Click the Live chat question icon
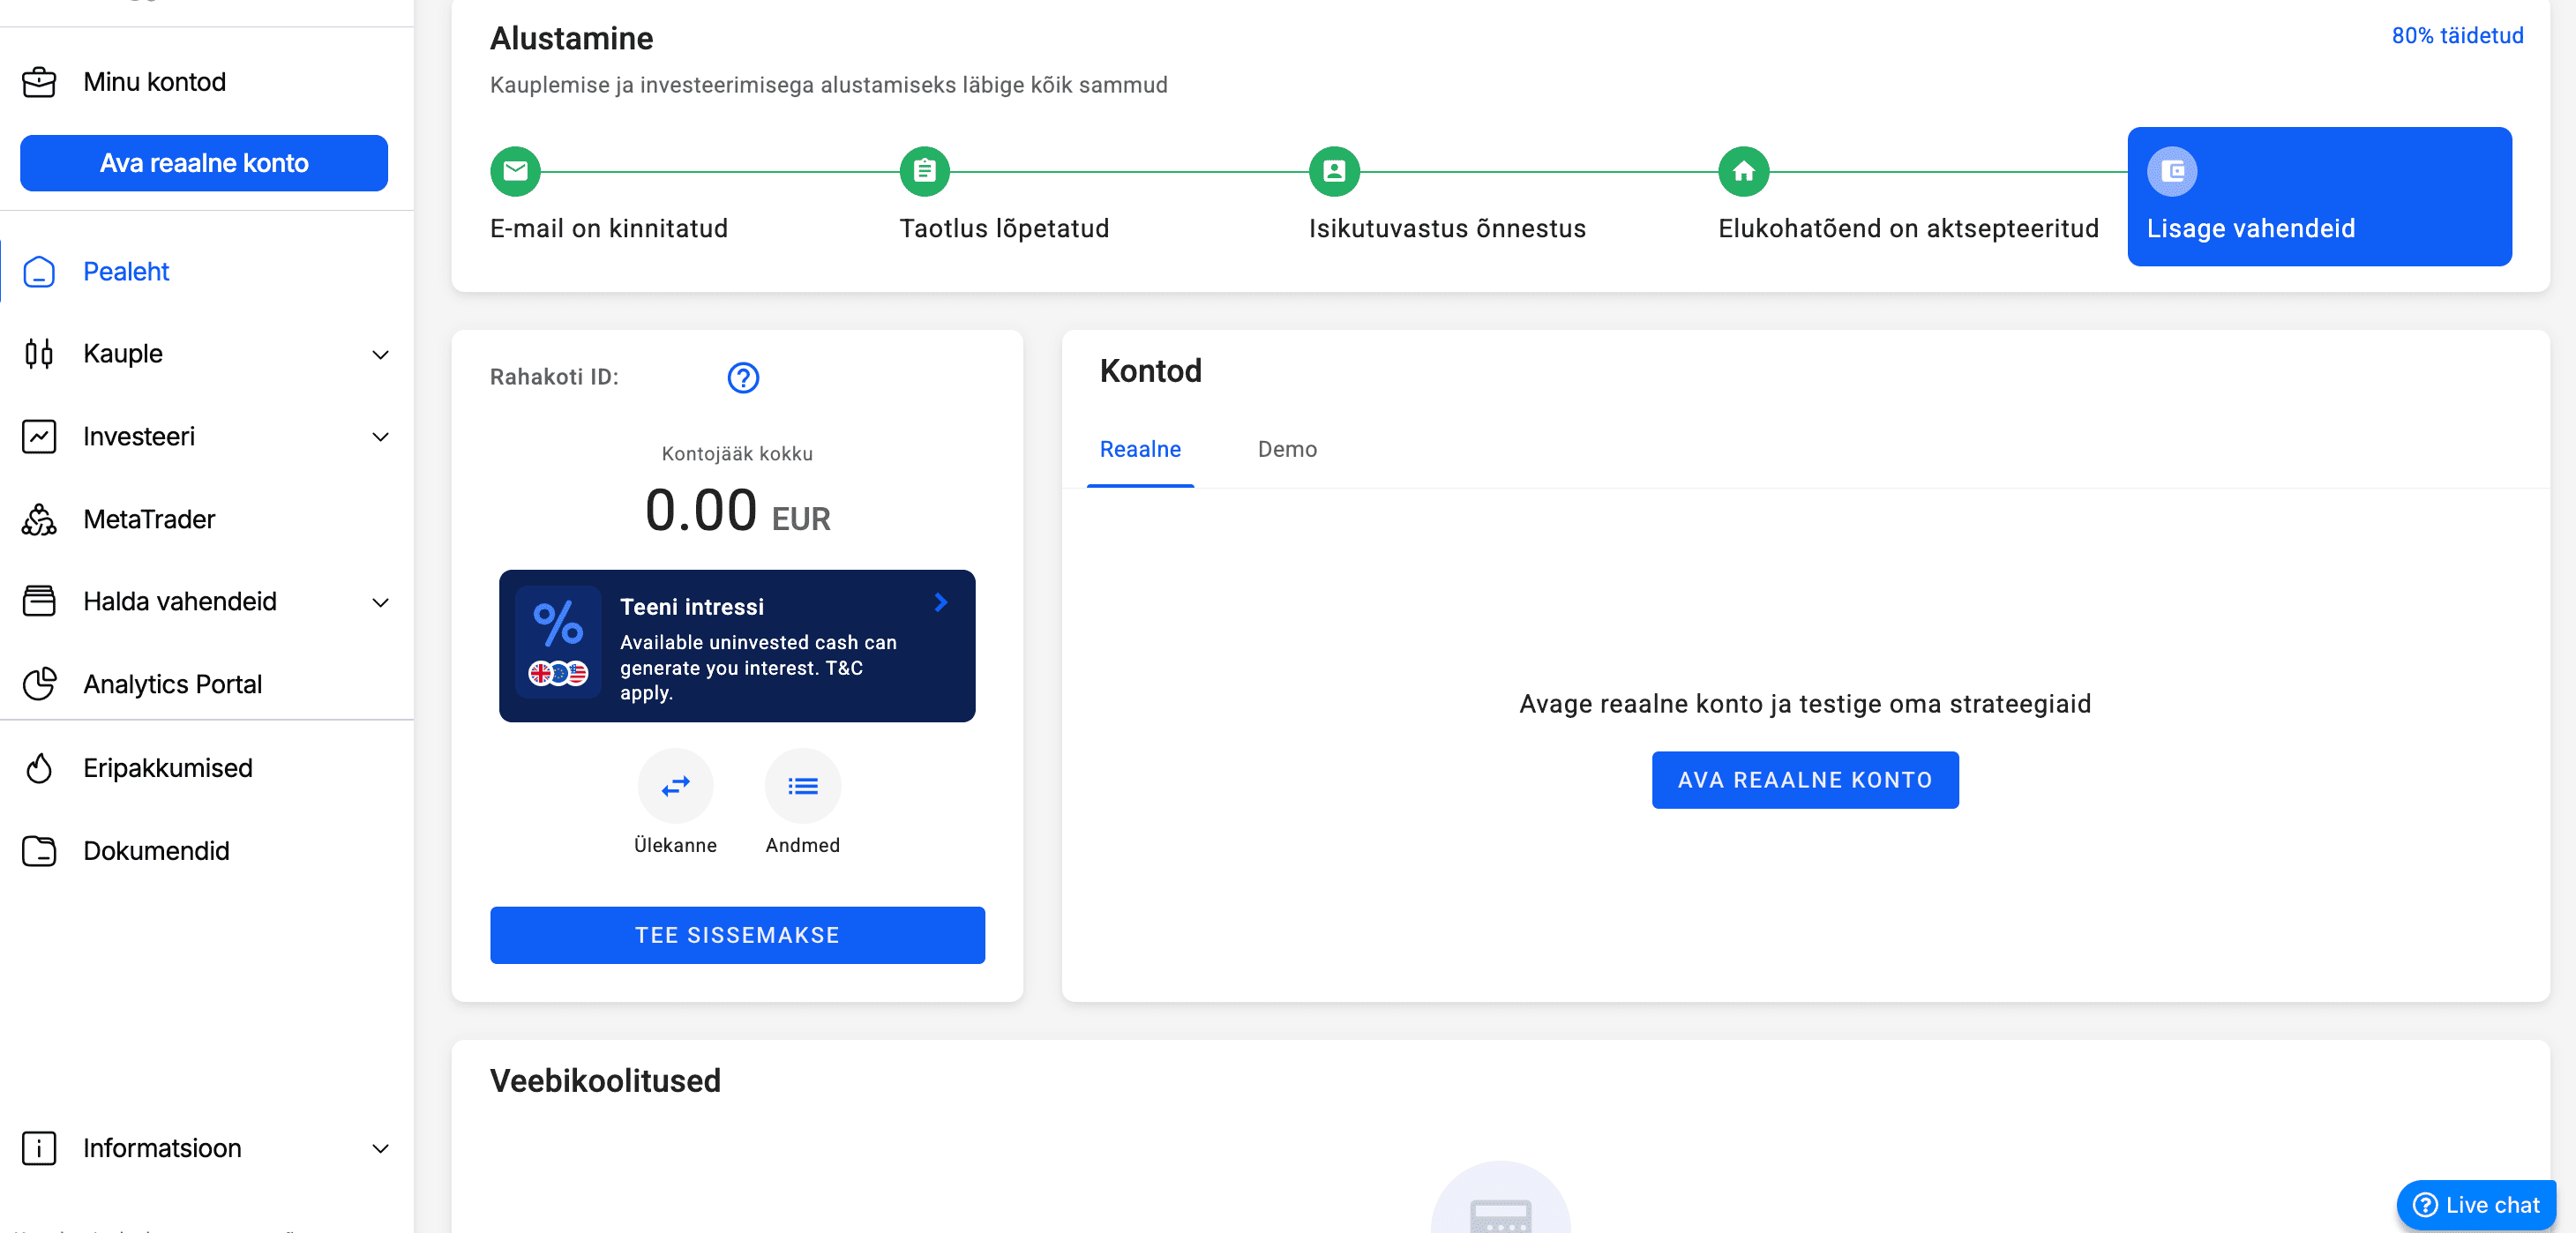 (2425, 1205)
